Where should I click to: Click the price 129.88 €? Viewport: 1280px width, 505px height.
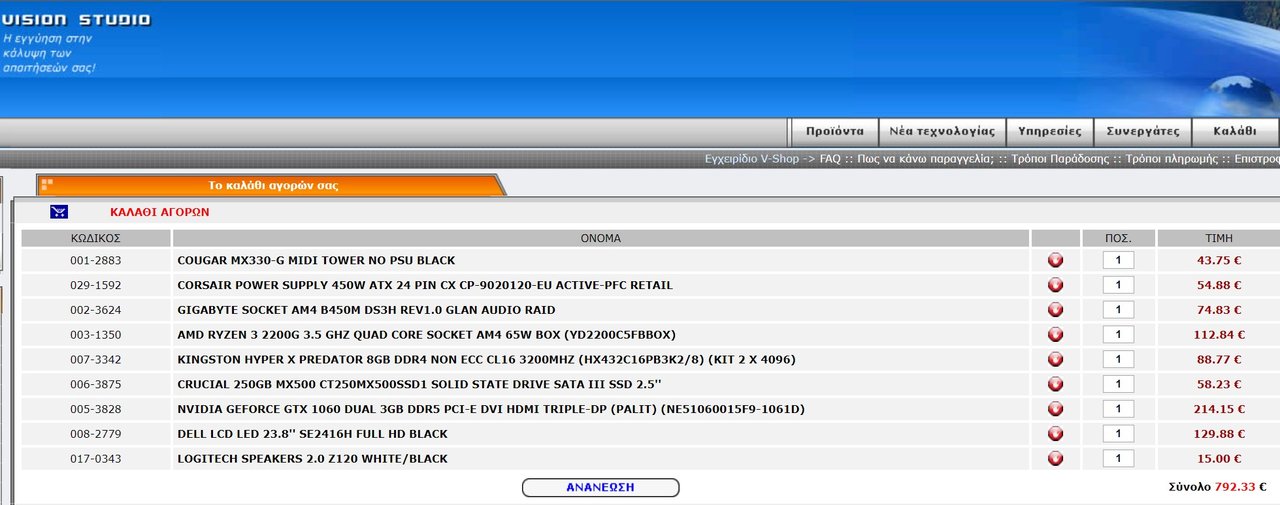[x=1217, y=434]
